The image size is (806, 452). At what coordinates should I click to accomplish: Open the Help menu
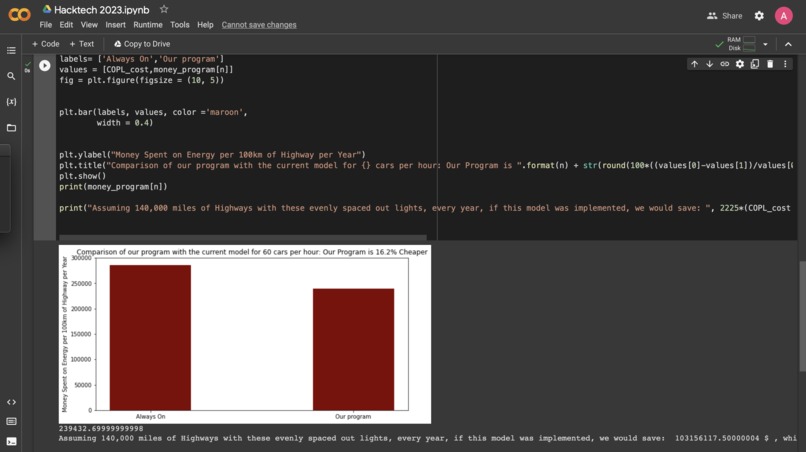pyautogui.click(x=205, y=25)
